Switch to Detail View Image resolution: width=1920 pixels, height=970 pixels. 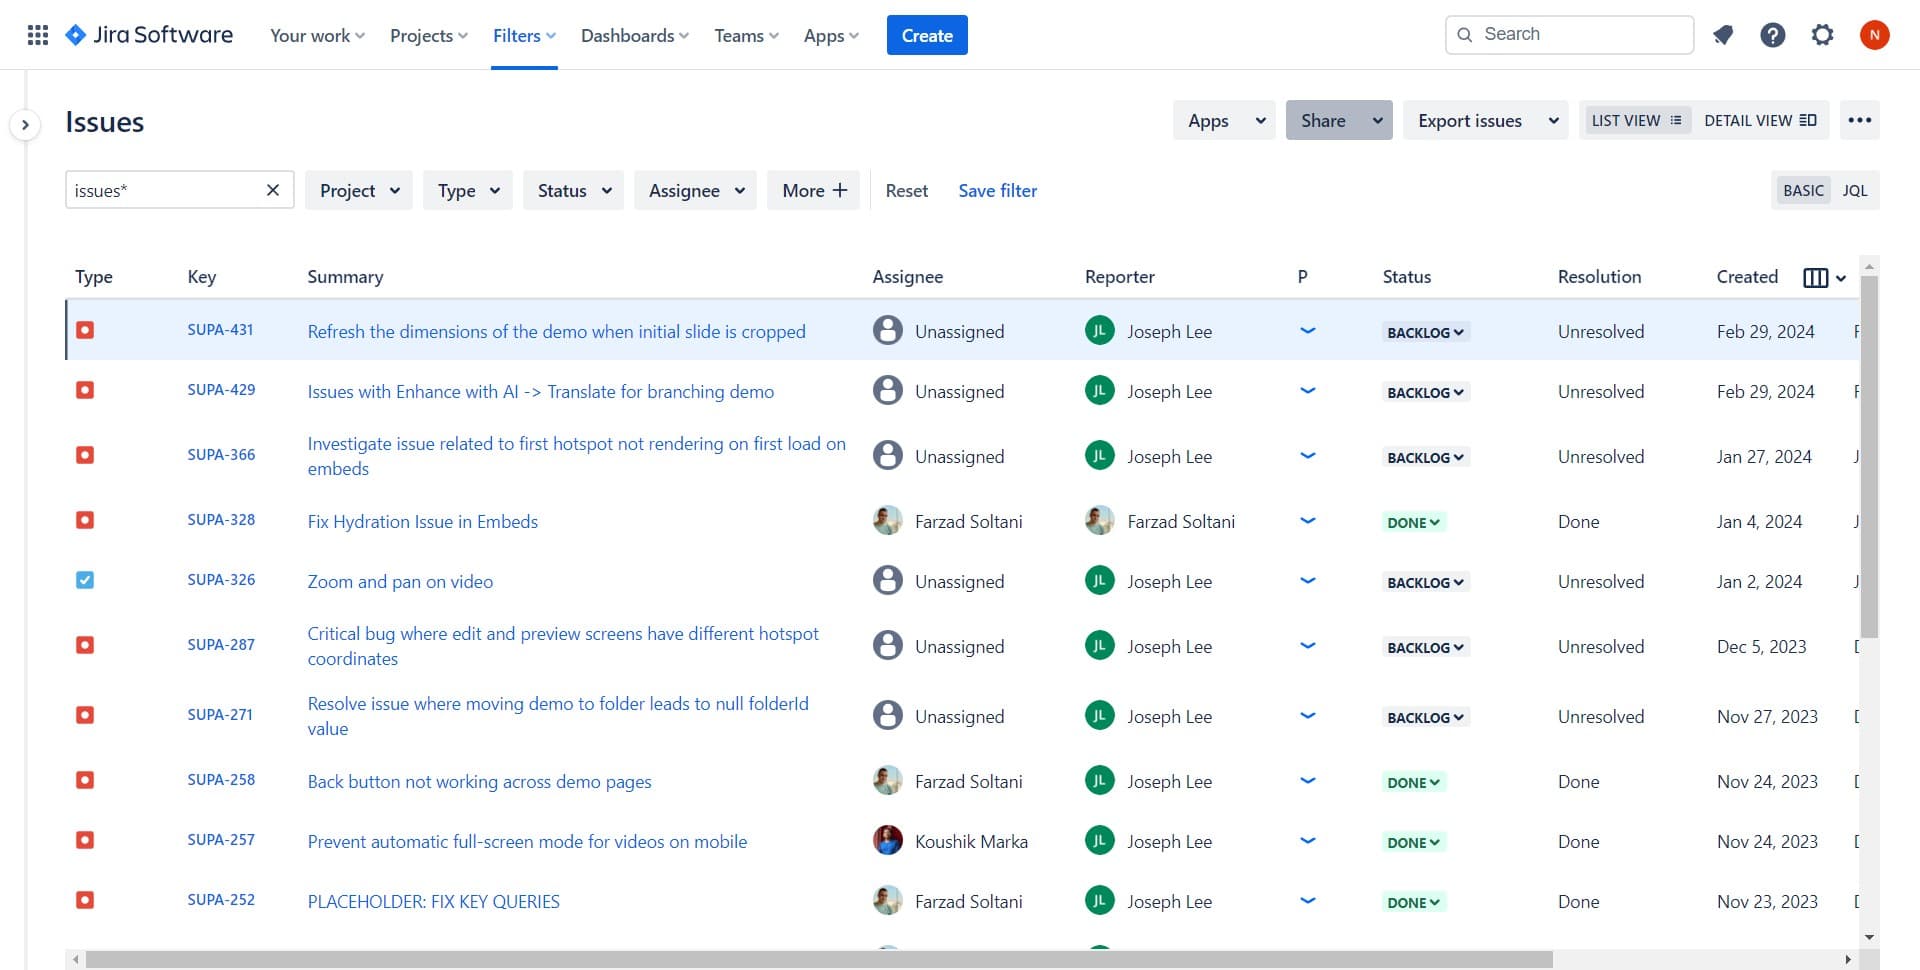coord(1759,120)
